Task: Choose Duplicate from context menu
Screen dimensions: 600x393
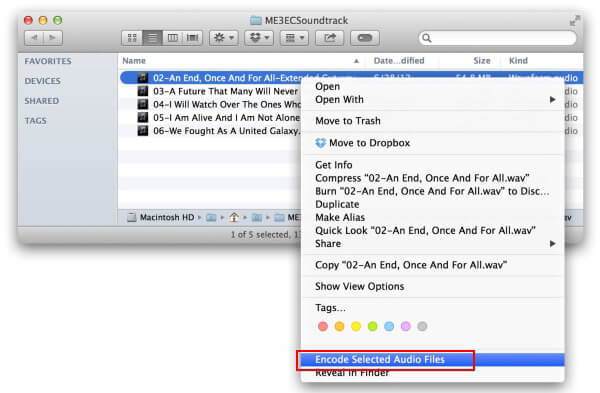Action: coord(433,204)
